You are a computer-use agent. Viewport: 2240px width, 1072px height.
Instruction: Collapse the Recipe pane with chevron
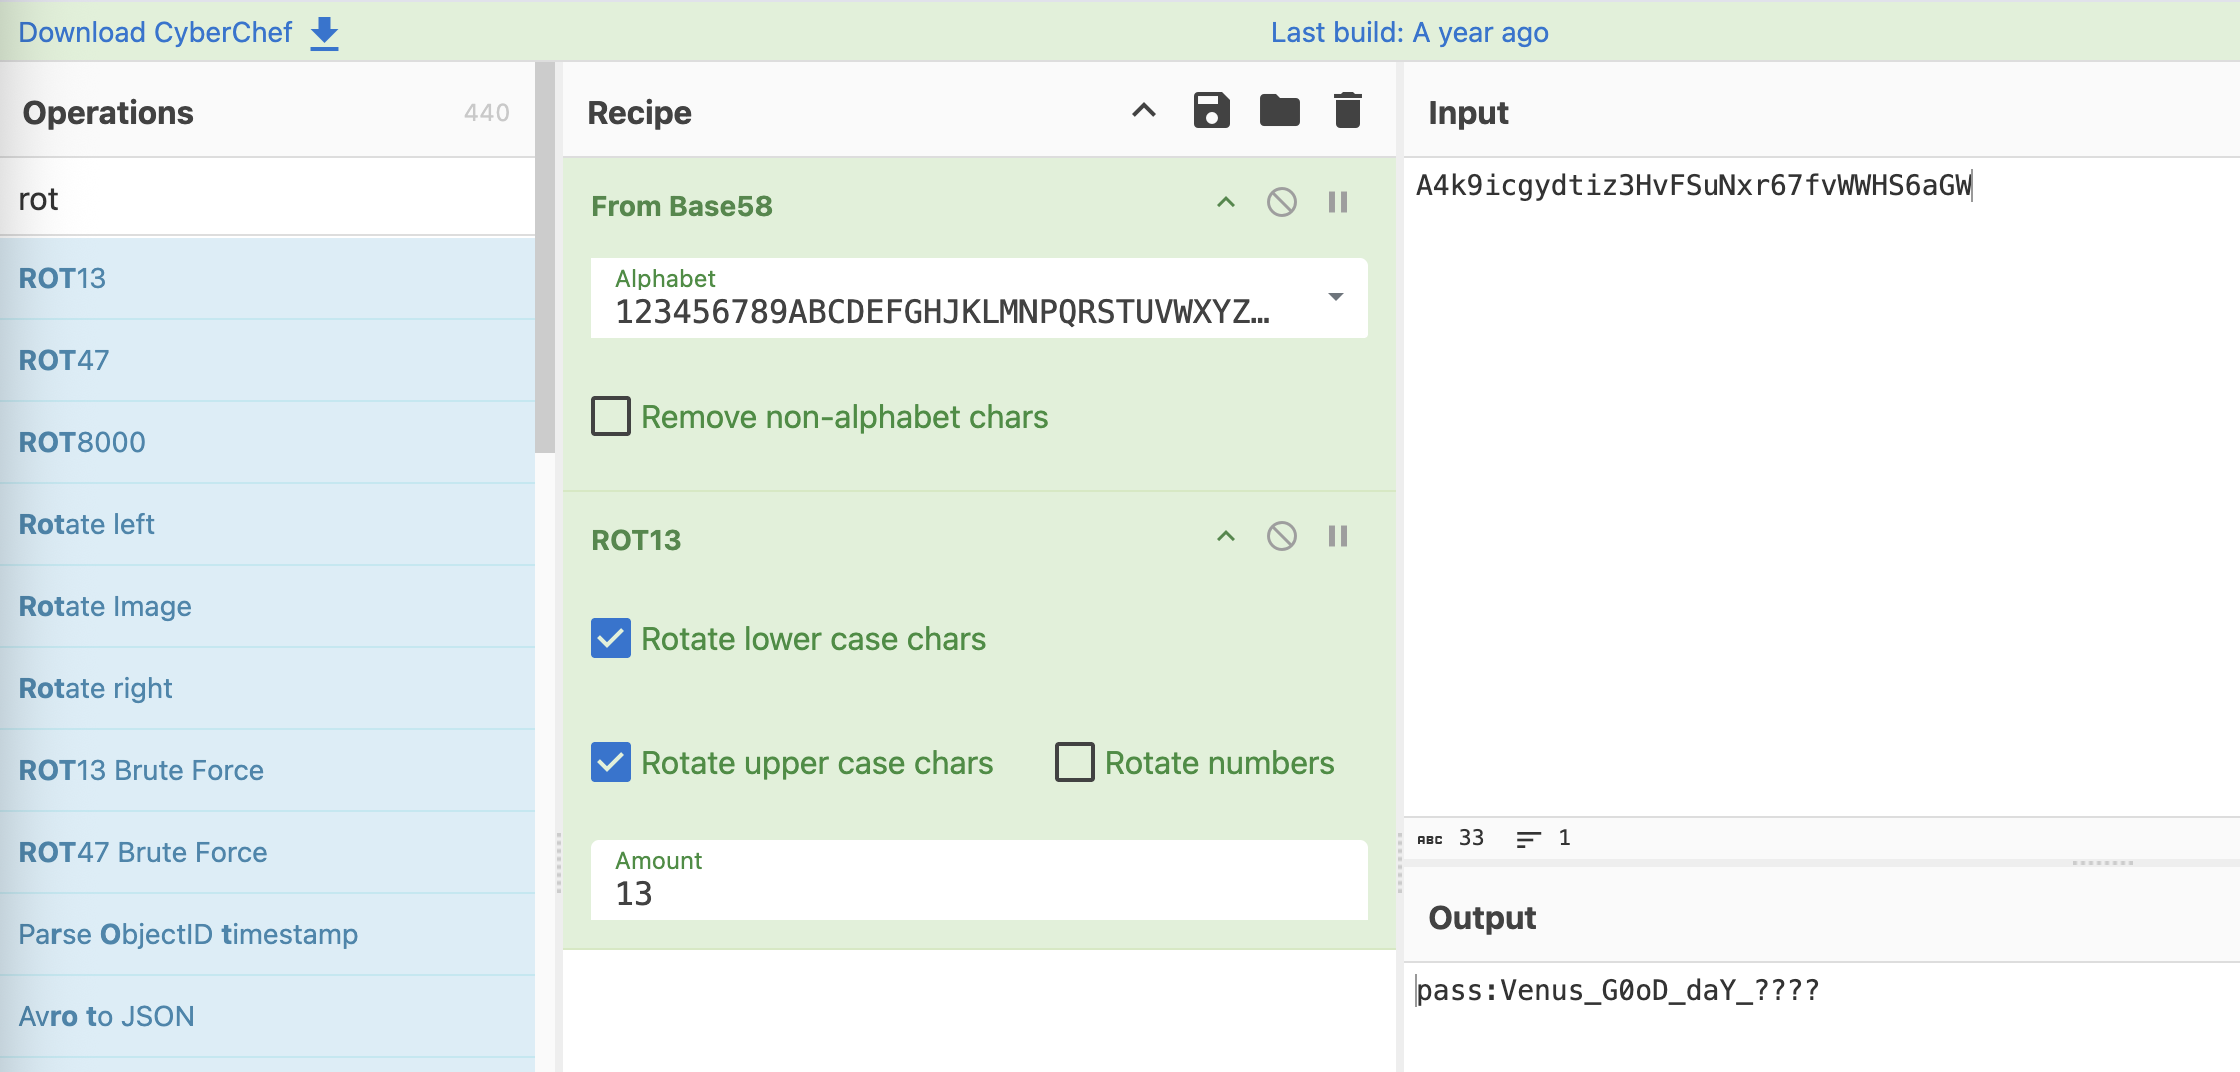click(1143, 111)
